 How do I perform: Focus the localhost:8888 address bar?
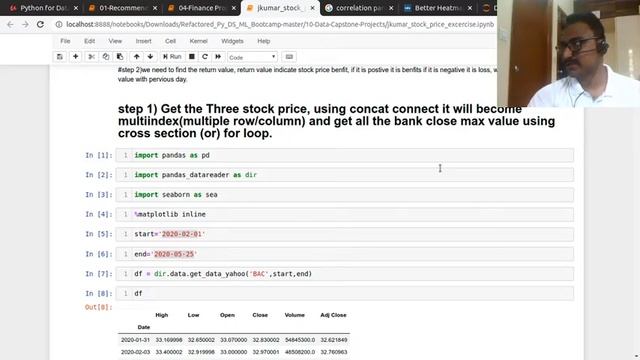(x=280, y=24)
